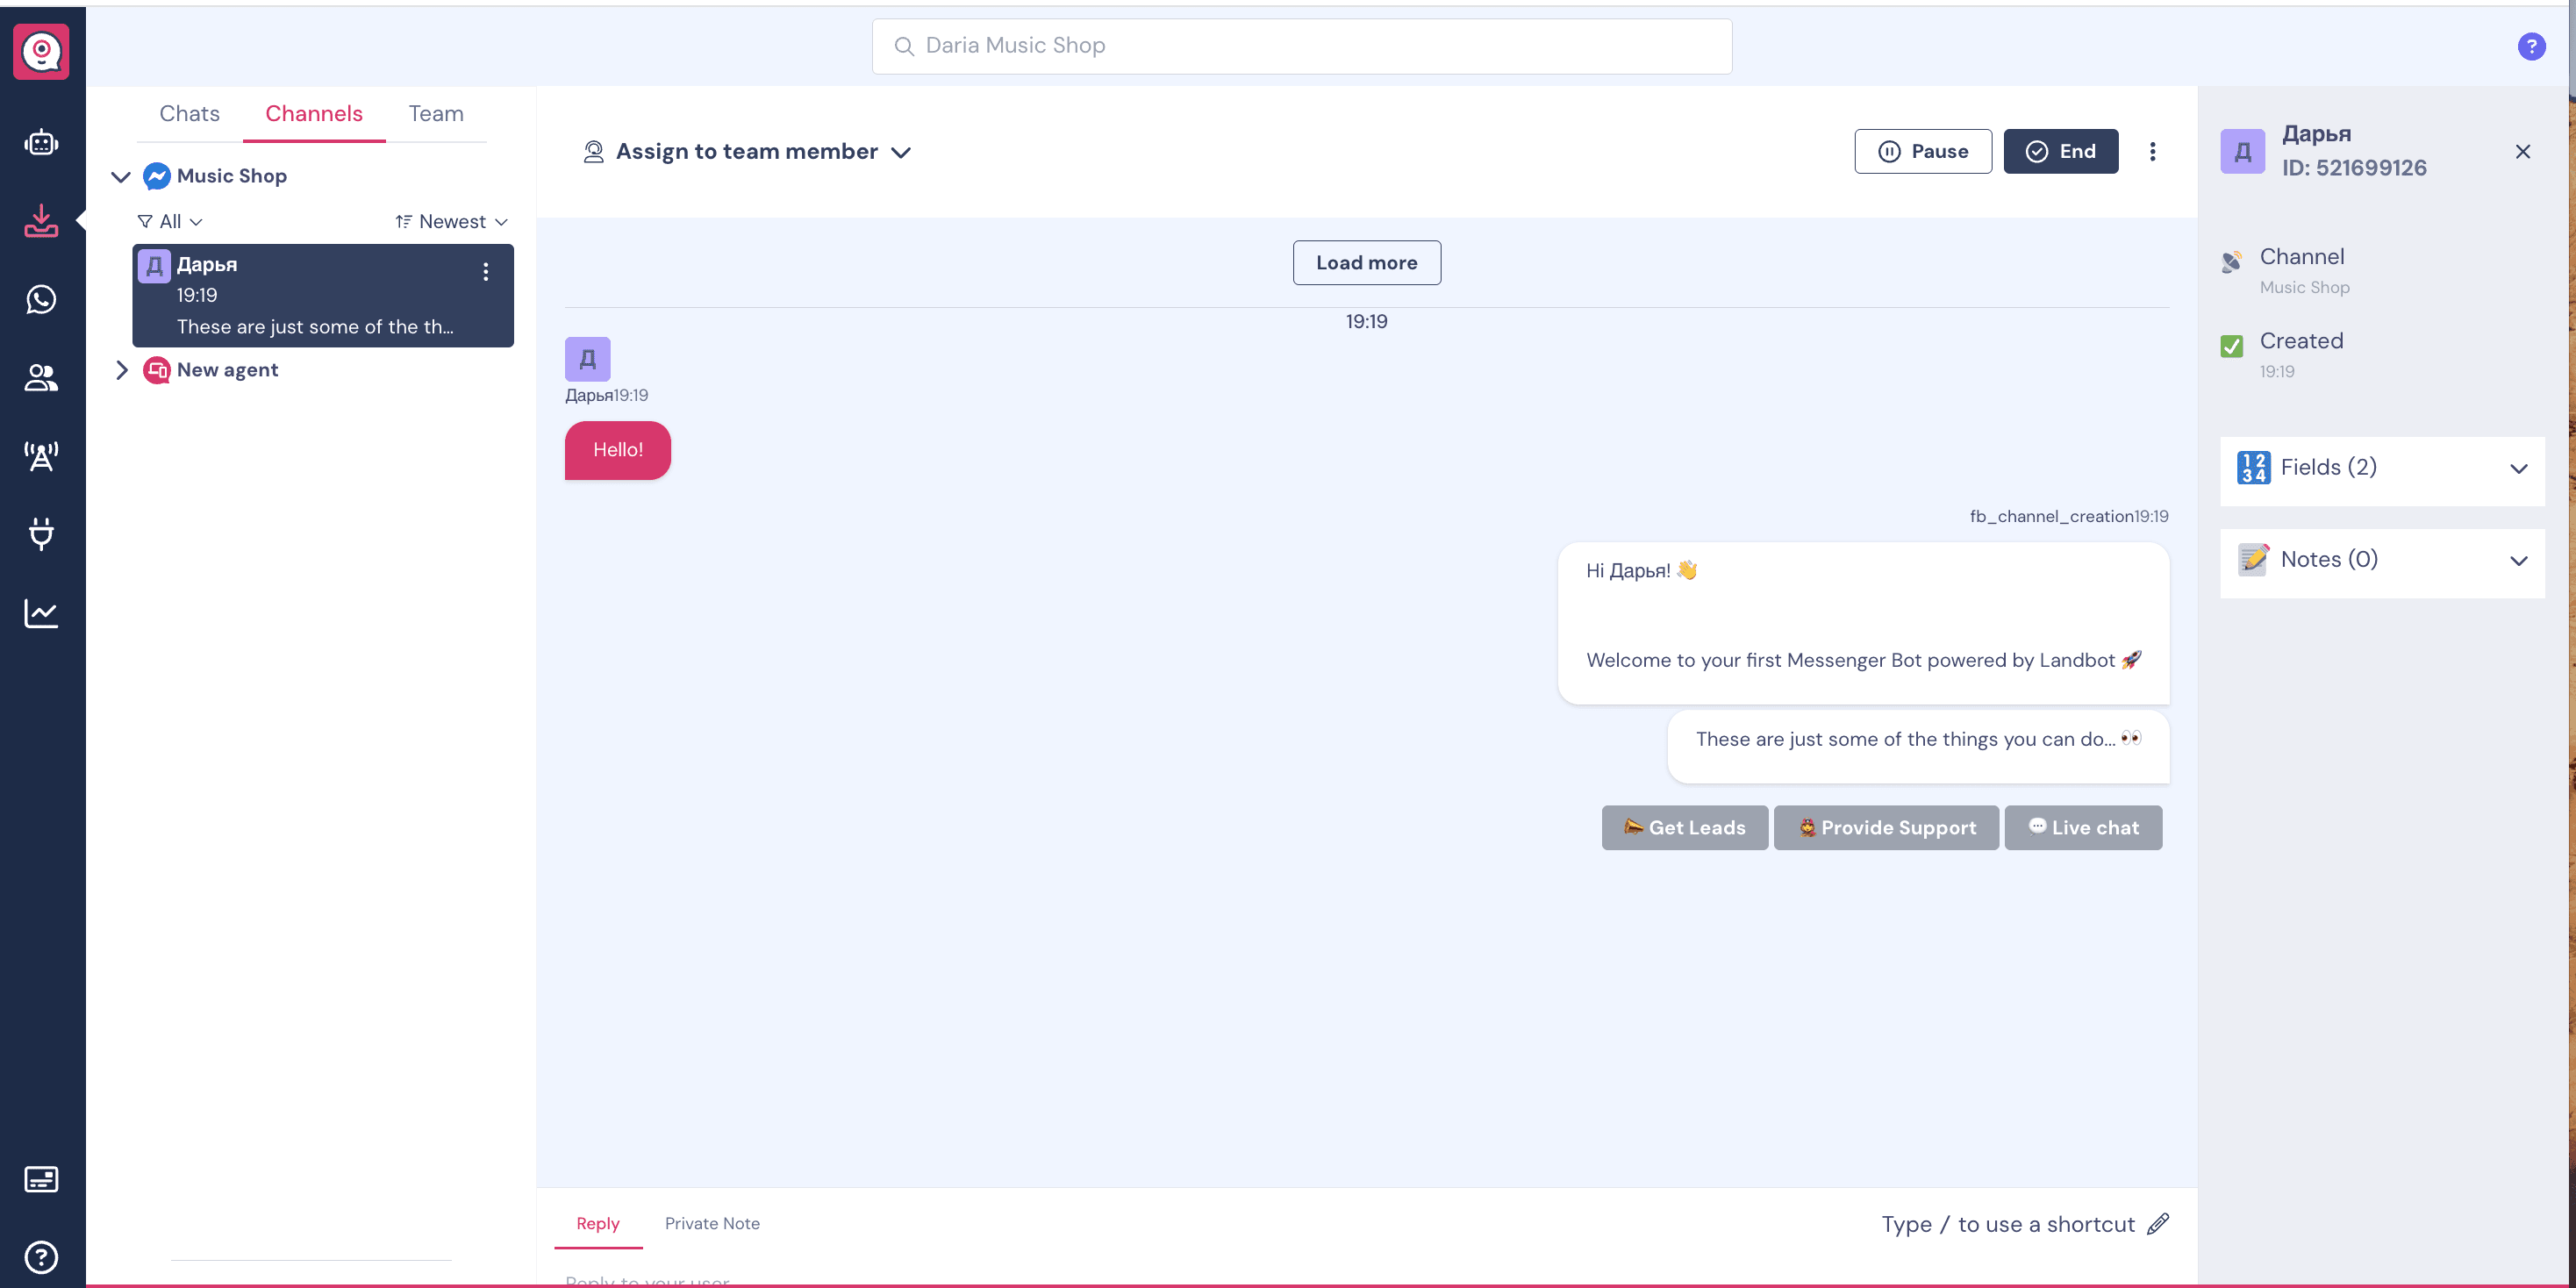Click the Welcome to your first Messenger Bot message
The width and height of the screenshot is (2576, 1288).
tap(1864, 624)
